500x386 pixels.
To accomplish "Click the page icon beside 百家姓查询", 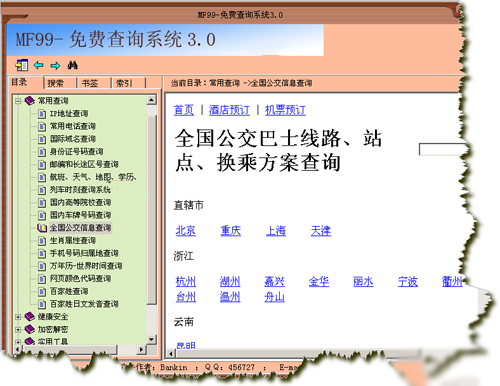I will click(42, 292).
